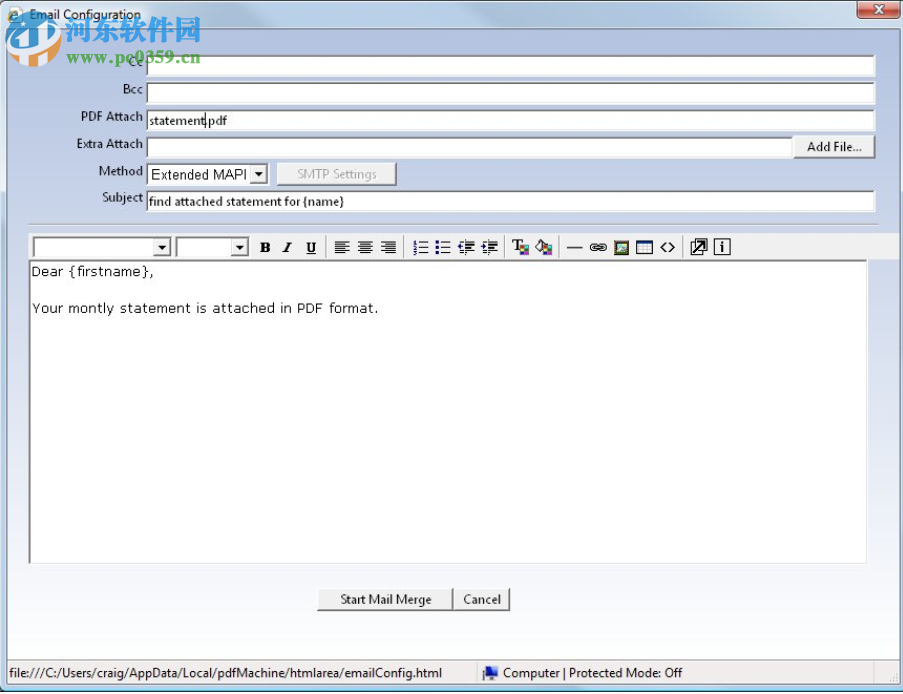Viewport: 903px width, 694px height.
Task: Click Start Mail Merge
Action: coord(384,599)
